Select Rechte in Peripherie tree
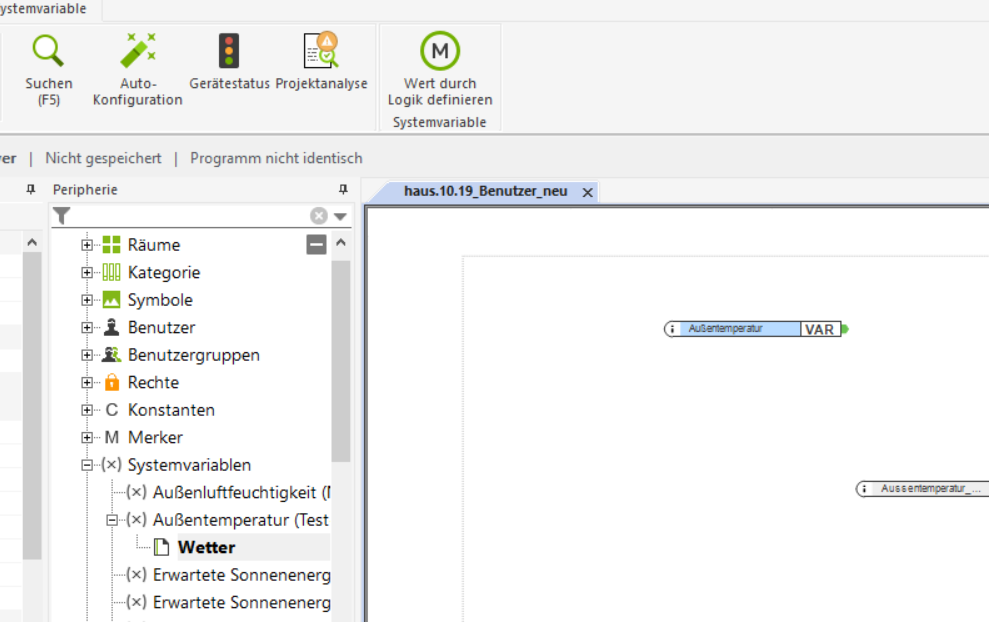Viewport: 989px width, 622px height. tap(153, 382)
